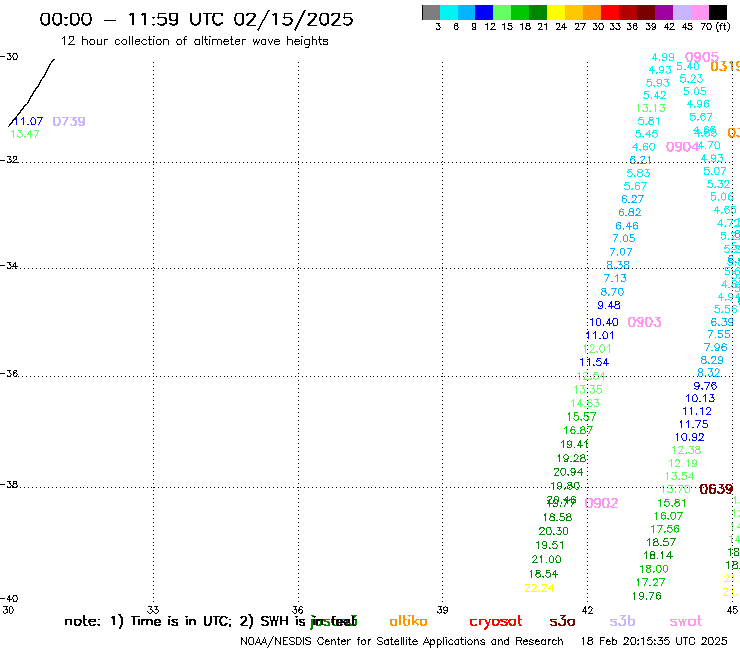
Task: Pick the yellow 24 ft legend swatch
Action: tap(556, 12)
